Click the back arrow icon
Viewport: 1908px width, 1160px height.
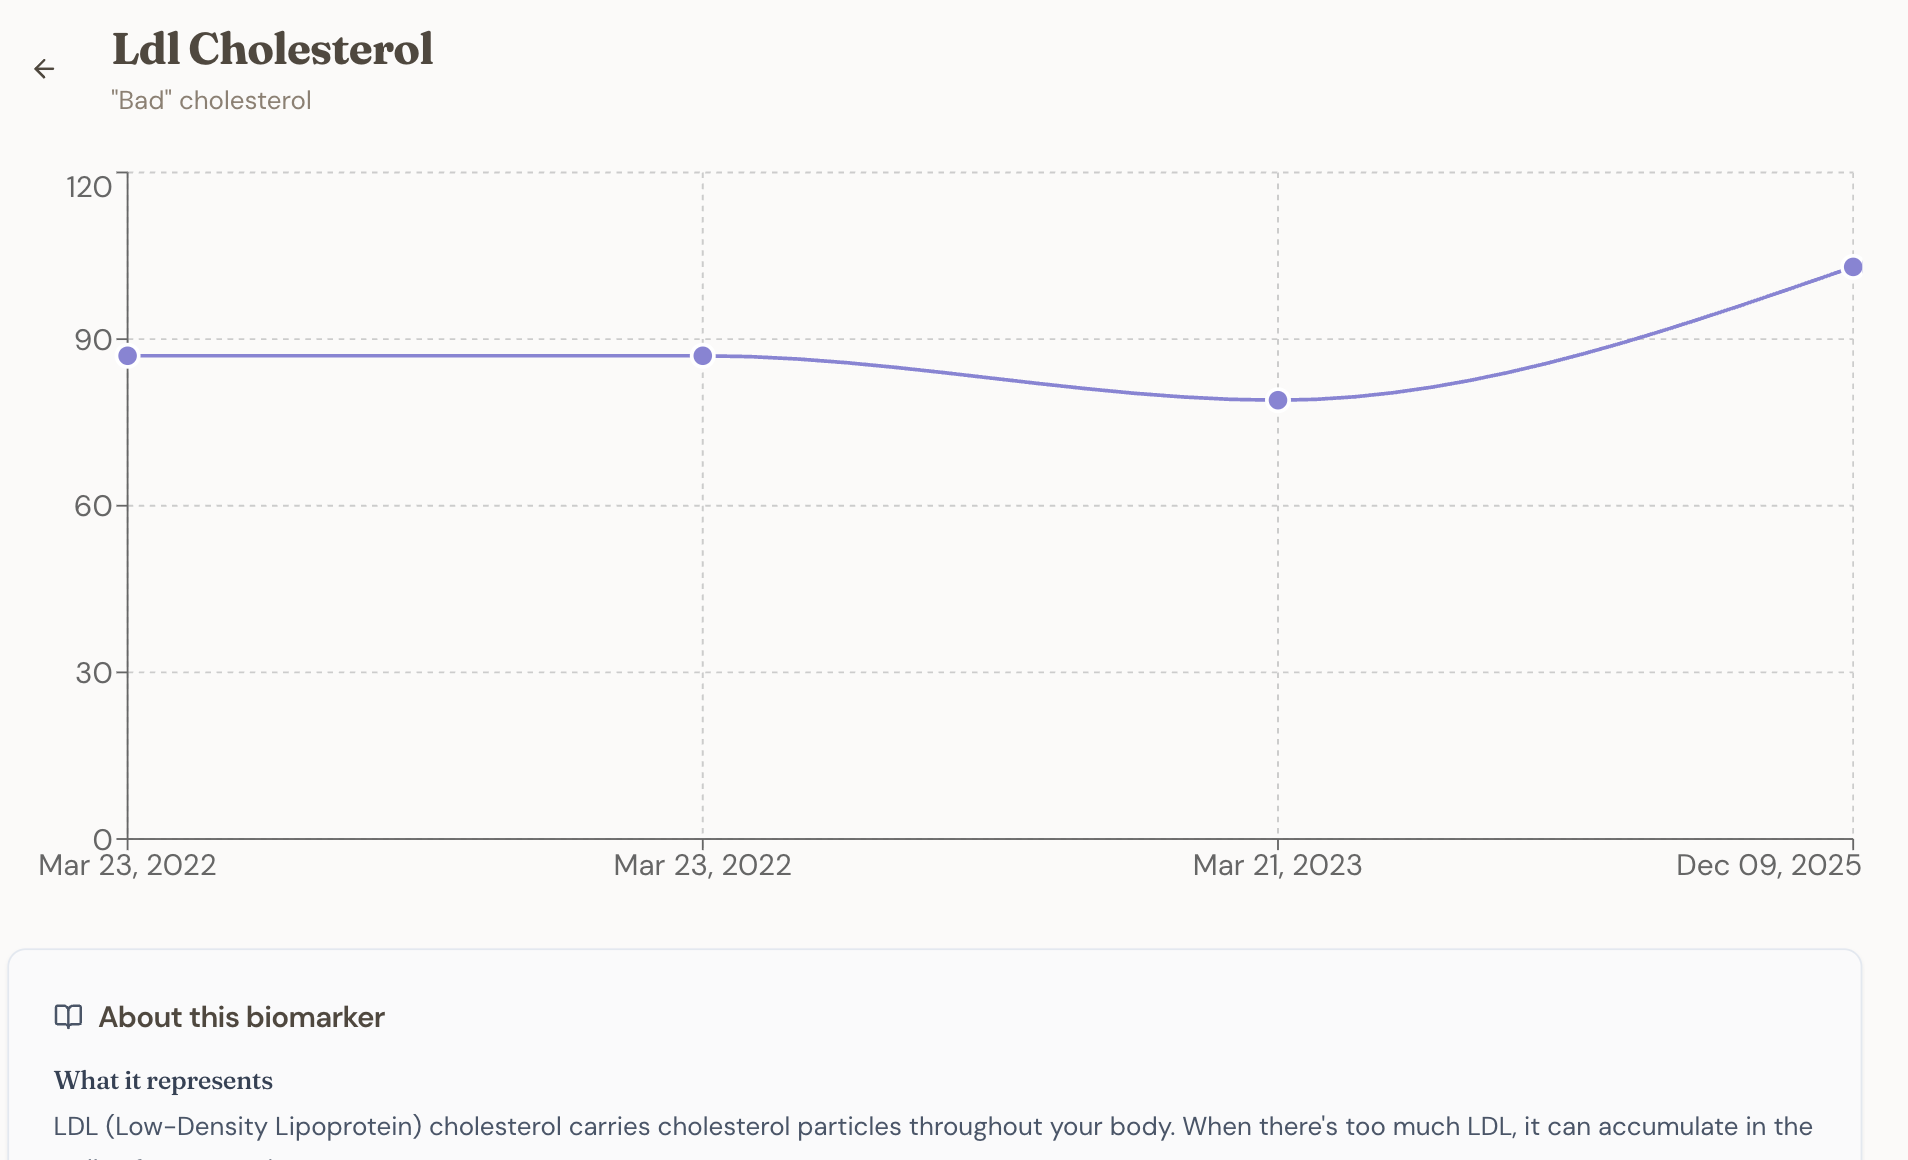[x=44, y=69]
